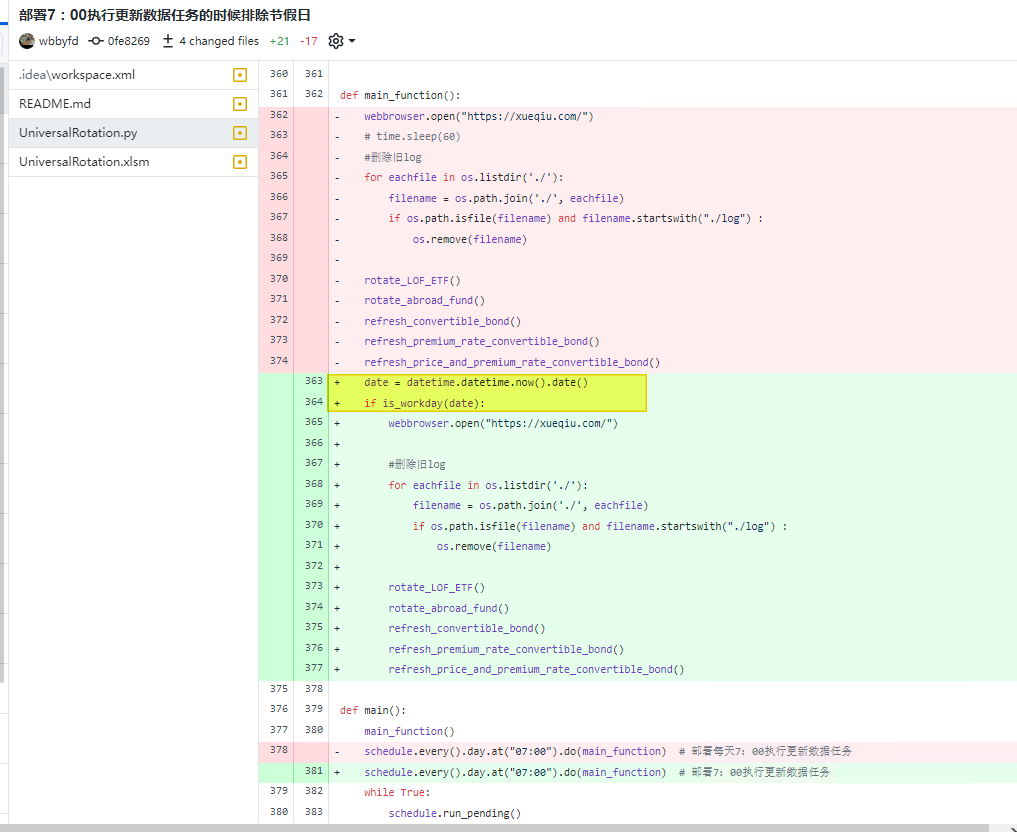Viewport: 1017px width, 832px height.
Task: Select README.md in the file list
Action: coord(55,104)
